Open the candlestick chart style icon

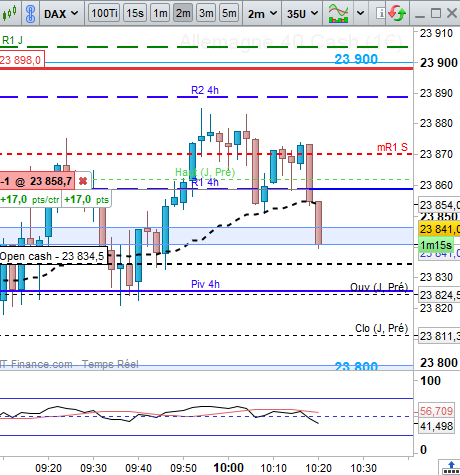pyautogui.click(x=9, y=13)
